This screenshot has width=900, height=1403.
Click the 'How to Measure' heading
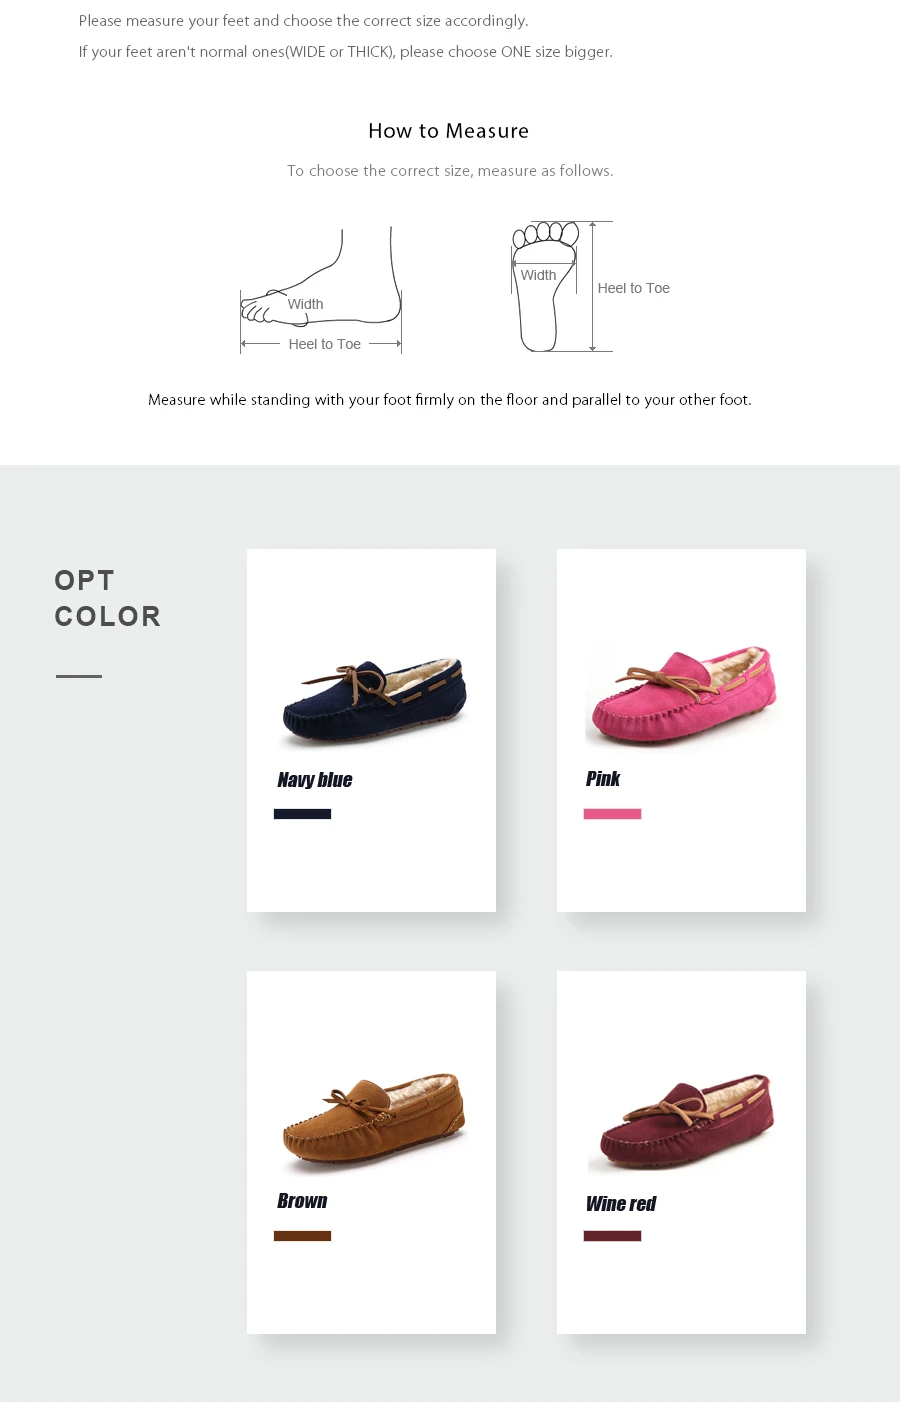coord(449,131)
